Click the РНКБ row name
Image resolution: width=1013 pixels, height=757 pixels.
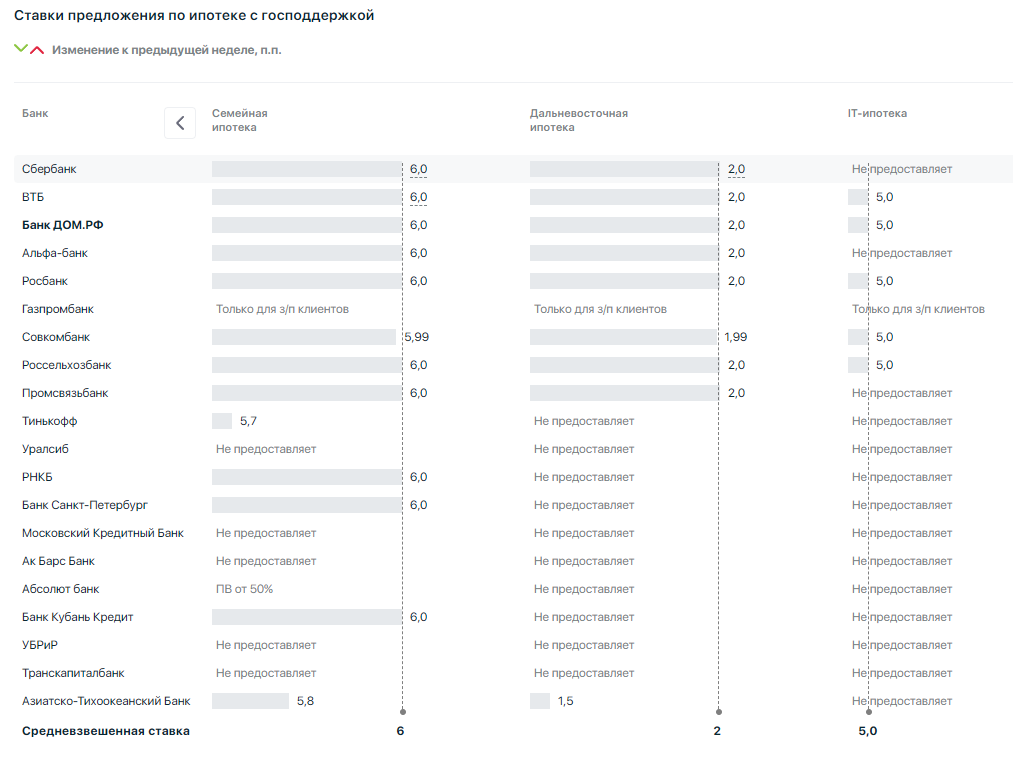click(x=37, y=477)
